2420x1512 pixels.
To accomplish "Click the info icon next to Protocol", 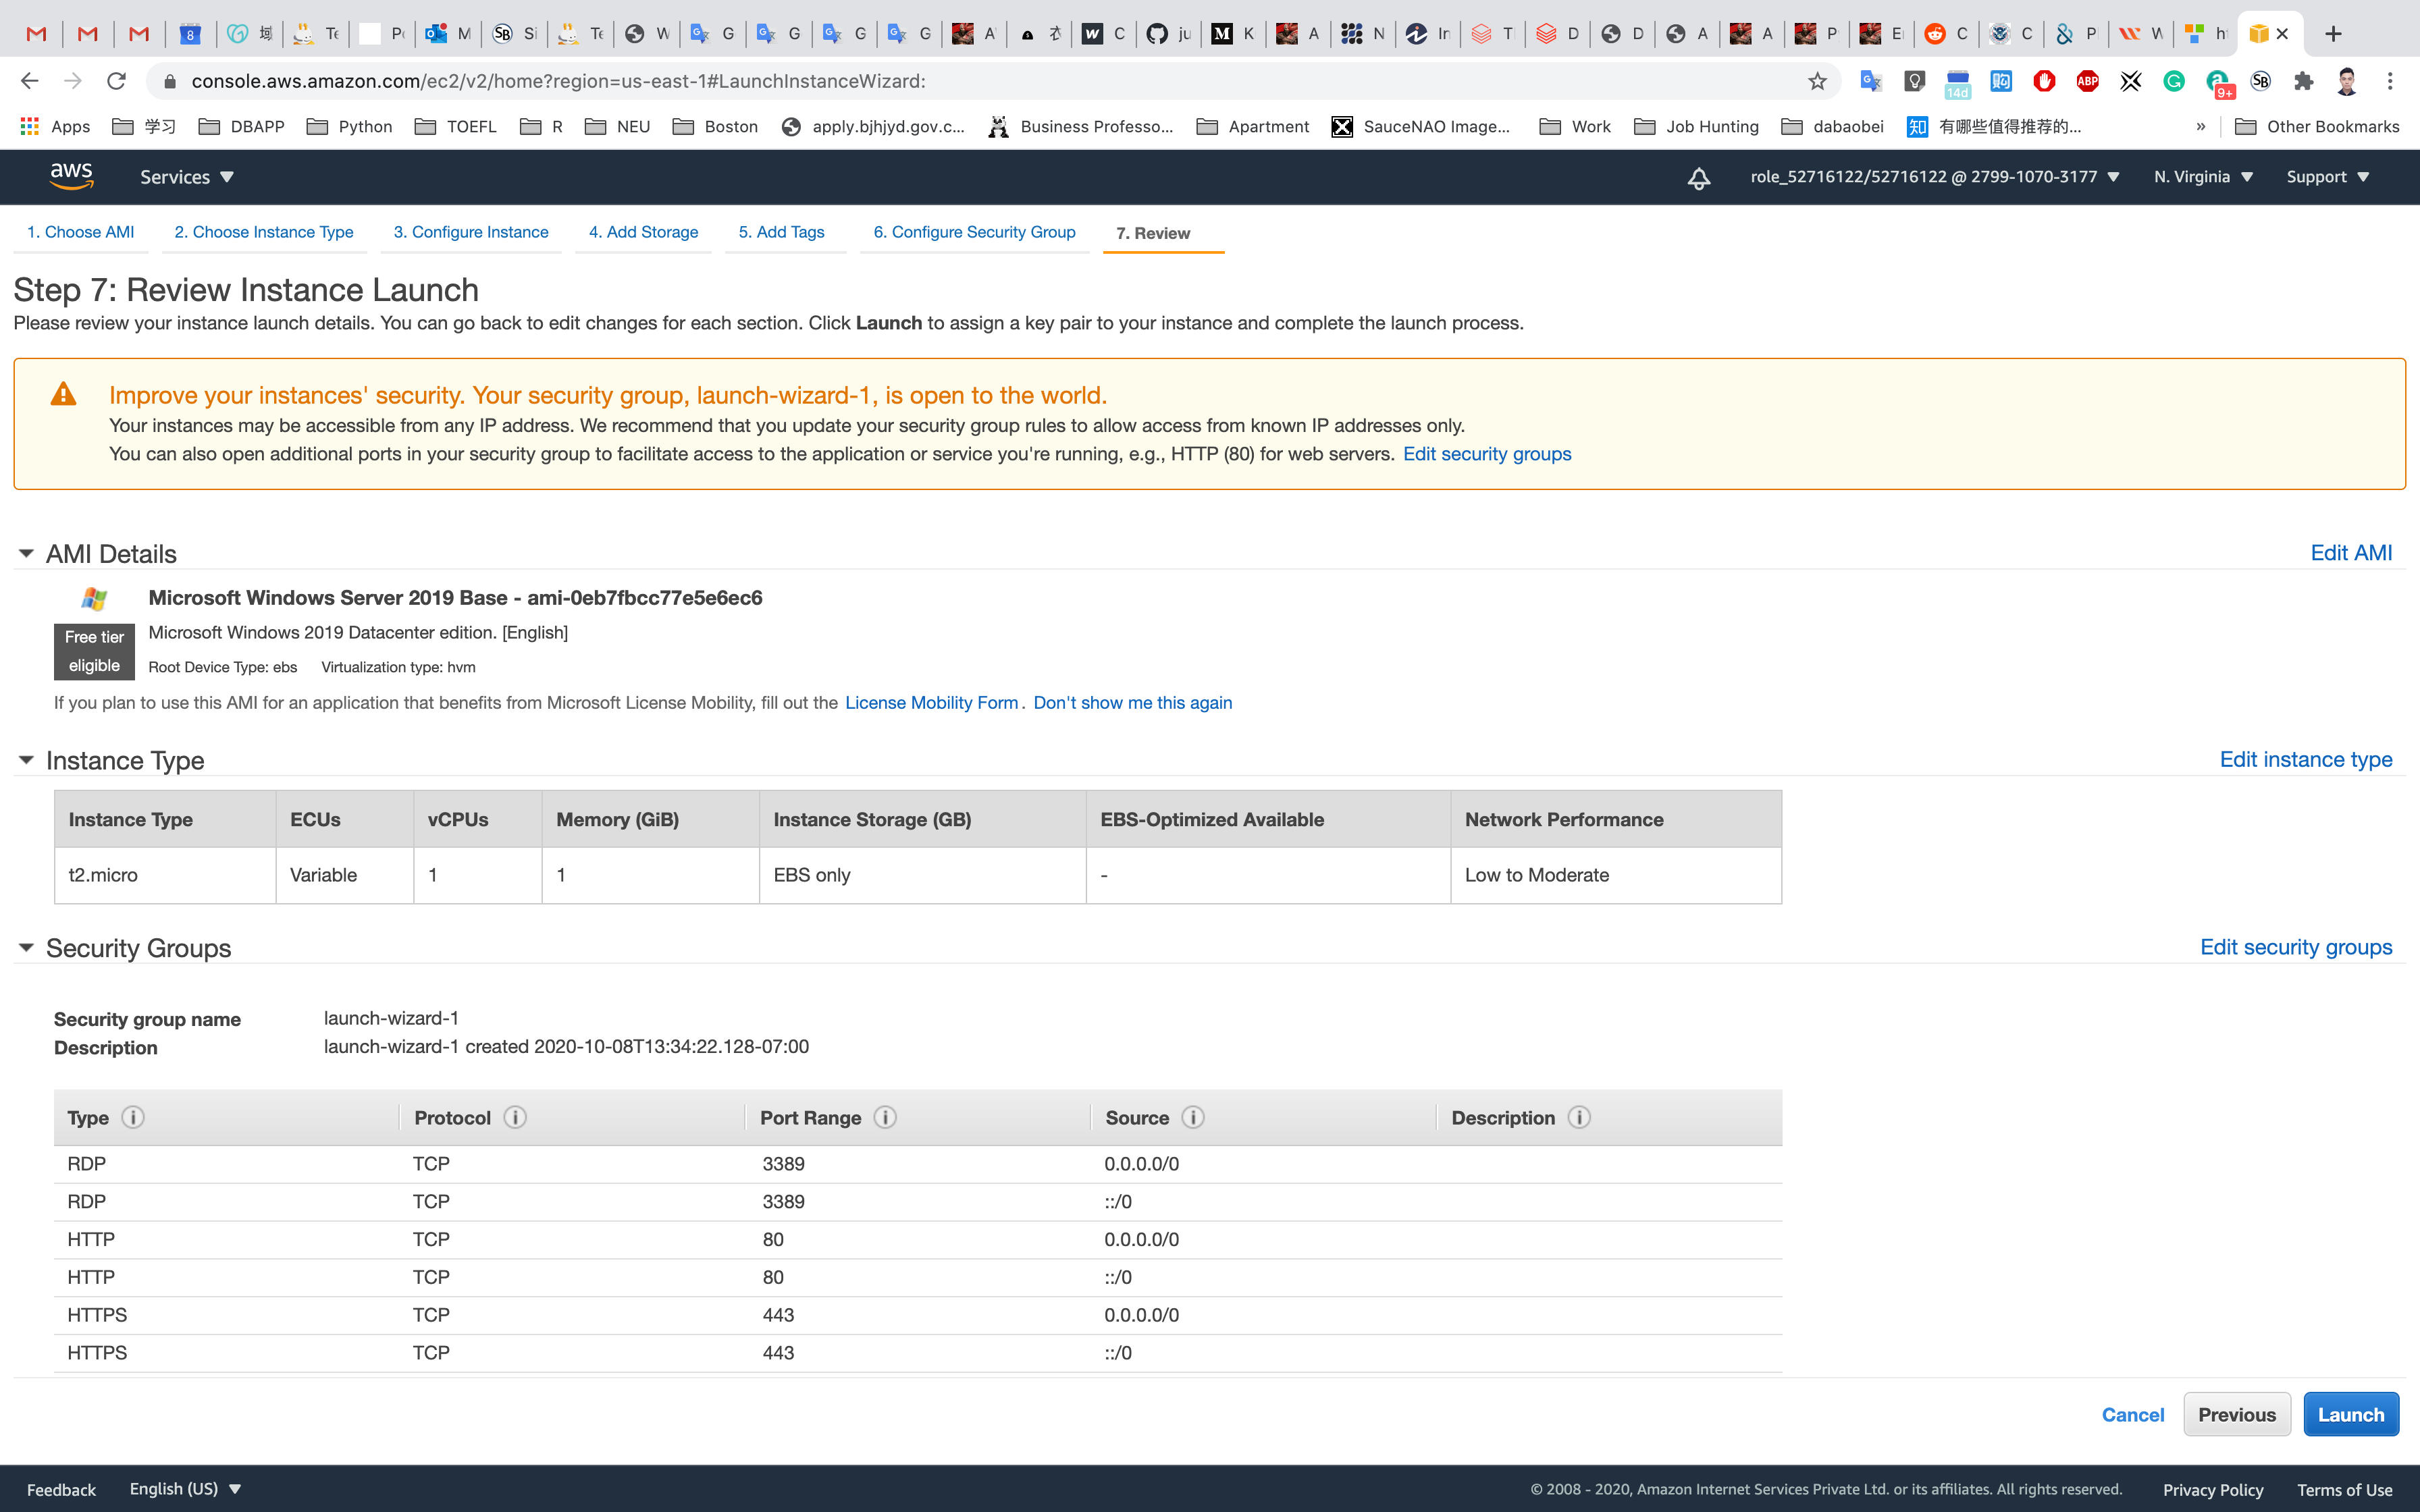I will tap(515, 1117).
